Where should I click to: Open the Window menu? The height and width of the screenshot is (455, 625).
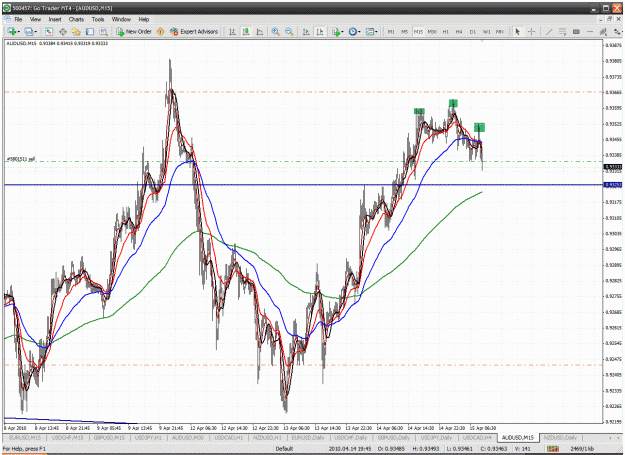point(121,19)
